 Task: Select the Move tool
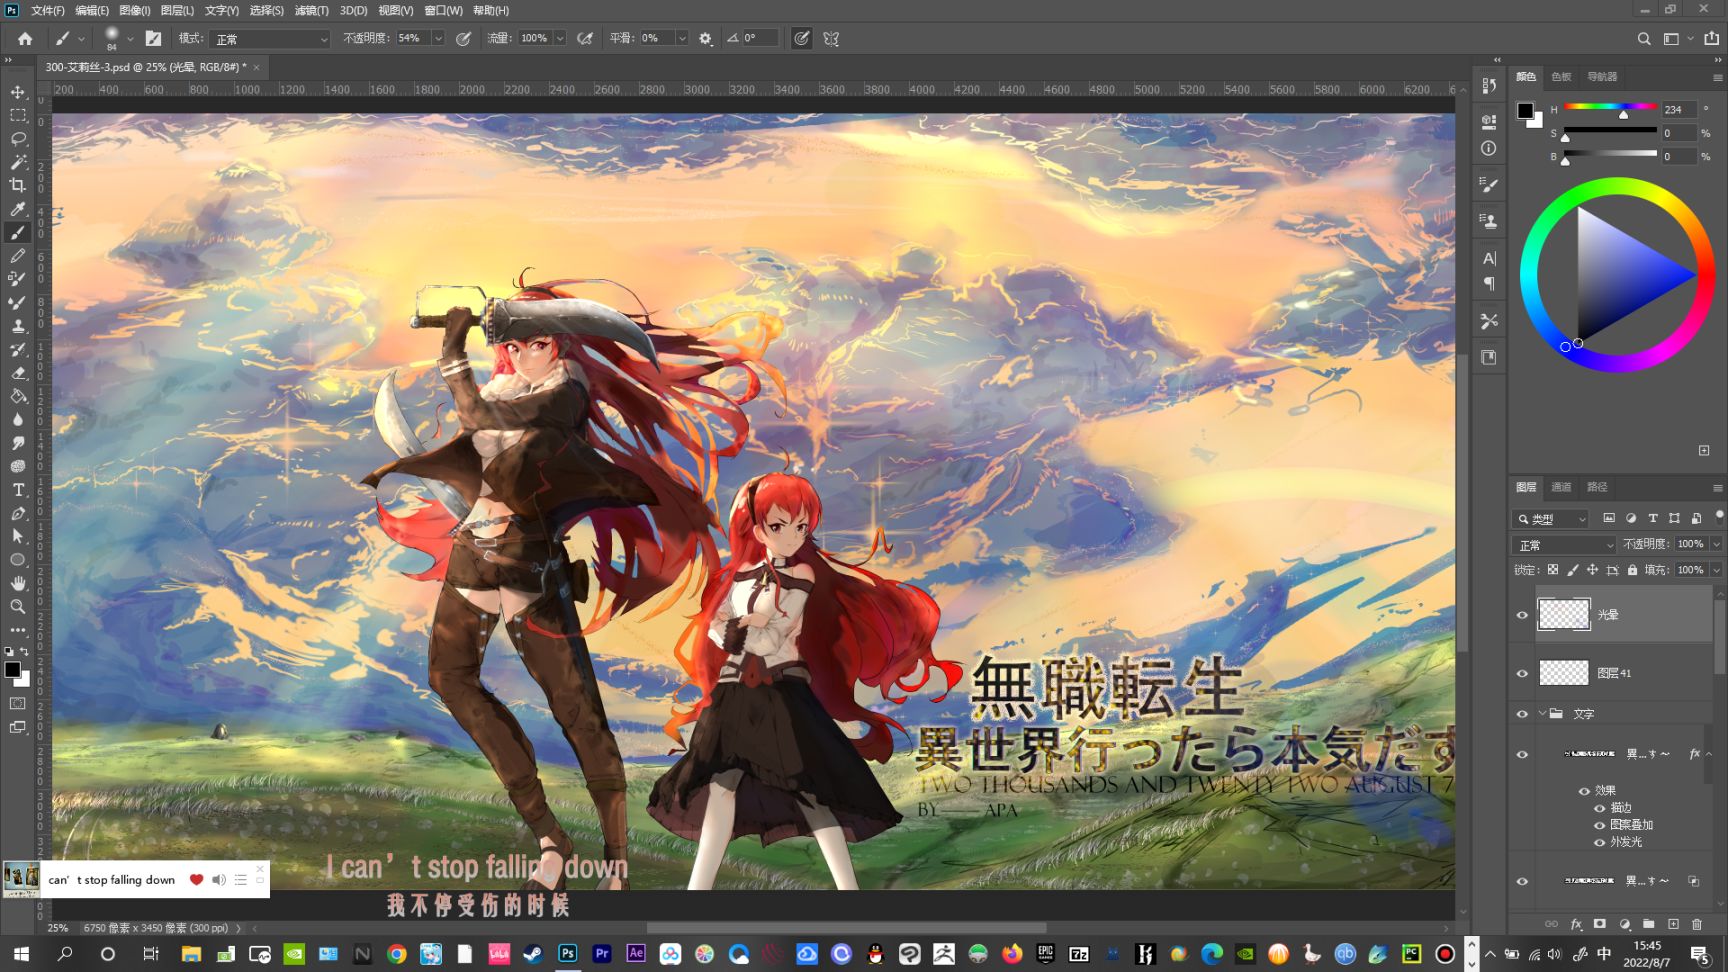click(18, 92)
